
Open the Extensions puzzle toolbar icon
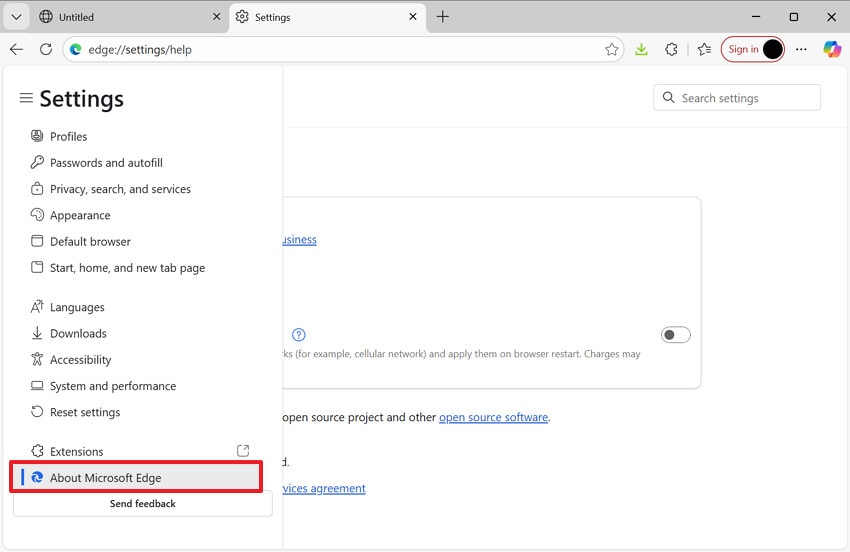671,49
